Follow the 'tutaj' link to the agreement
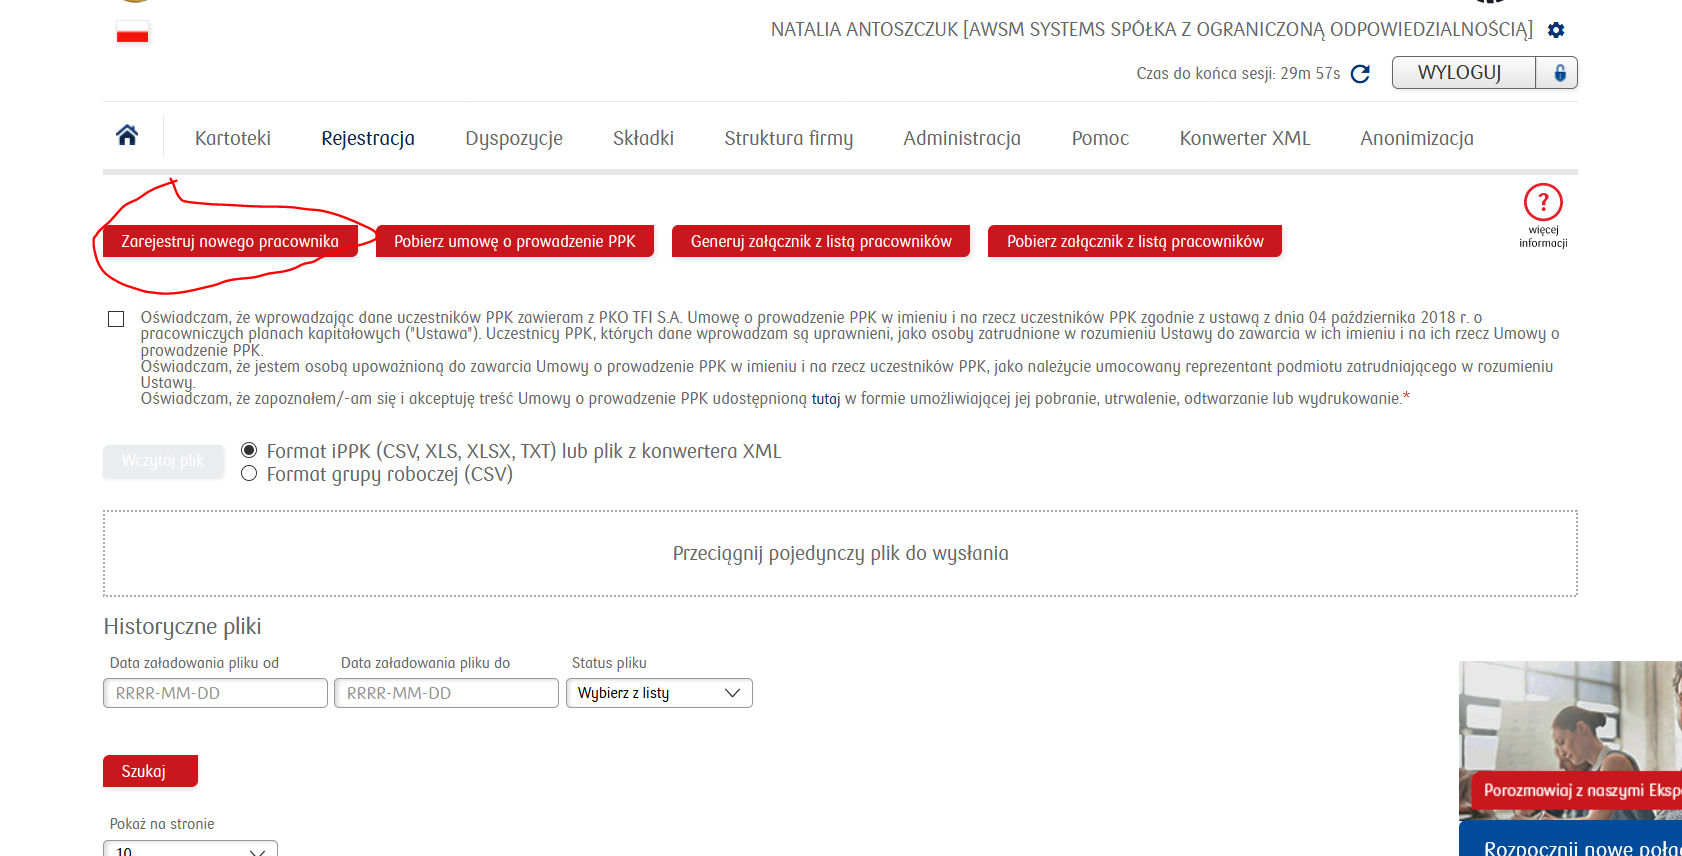The width and height of the screenshot is (1682, 856). 826,399
